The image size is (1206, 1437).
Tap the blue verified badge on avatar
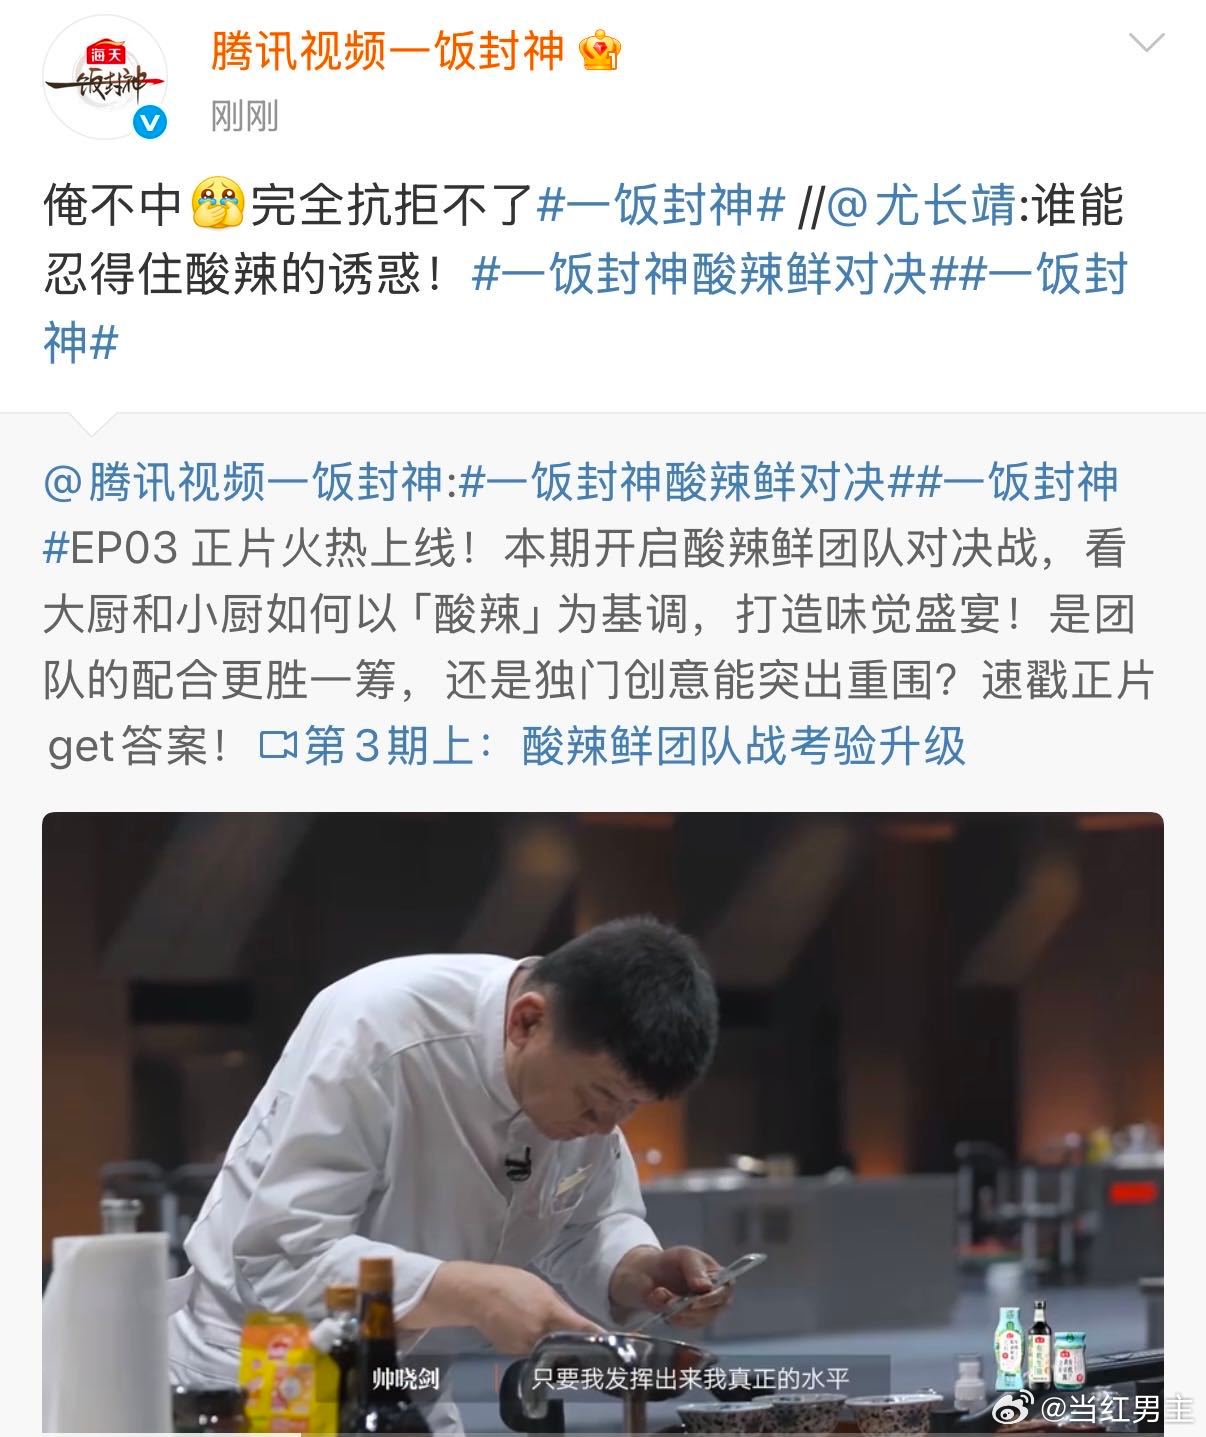(x=151, y=123)
